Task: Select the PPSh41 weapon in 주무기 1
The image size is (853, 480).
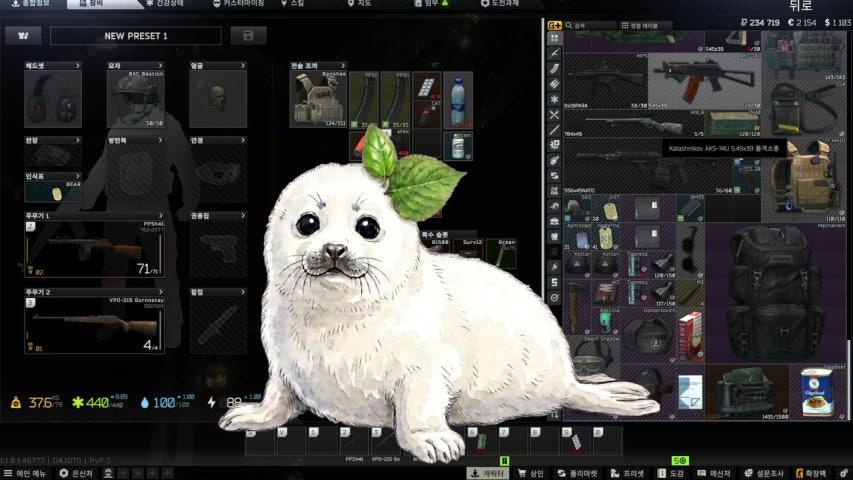Action: (95, 248)
